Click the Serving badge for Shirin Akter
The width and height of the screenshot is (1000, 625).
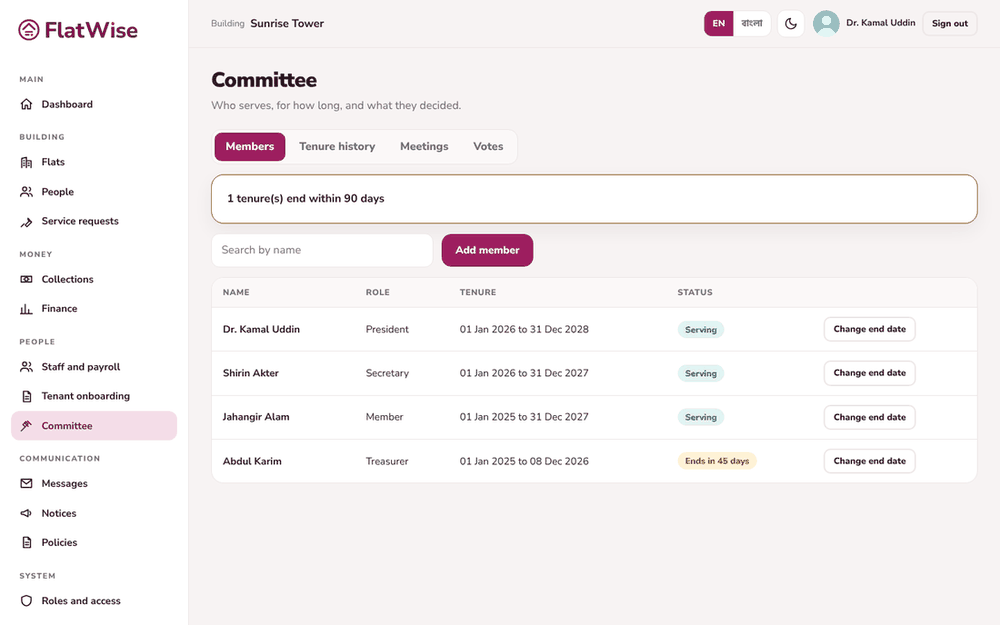[x=701, y=373]
